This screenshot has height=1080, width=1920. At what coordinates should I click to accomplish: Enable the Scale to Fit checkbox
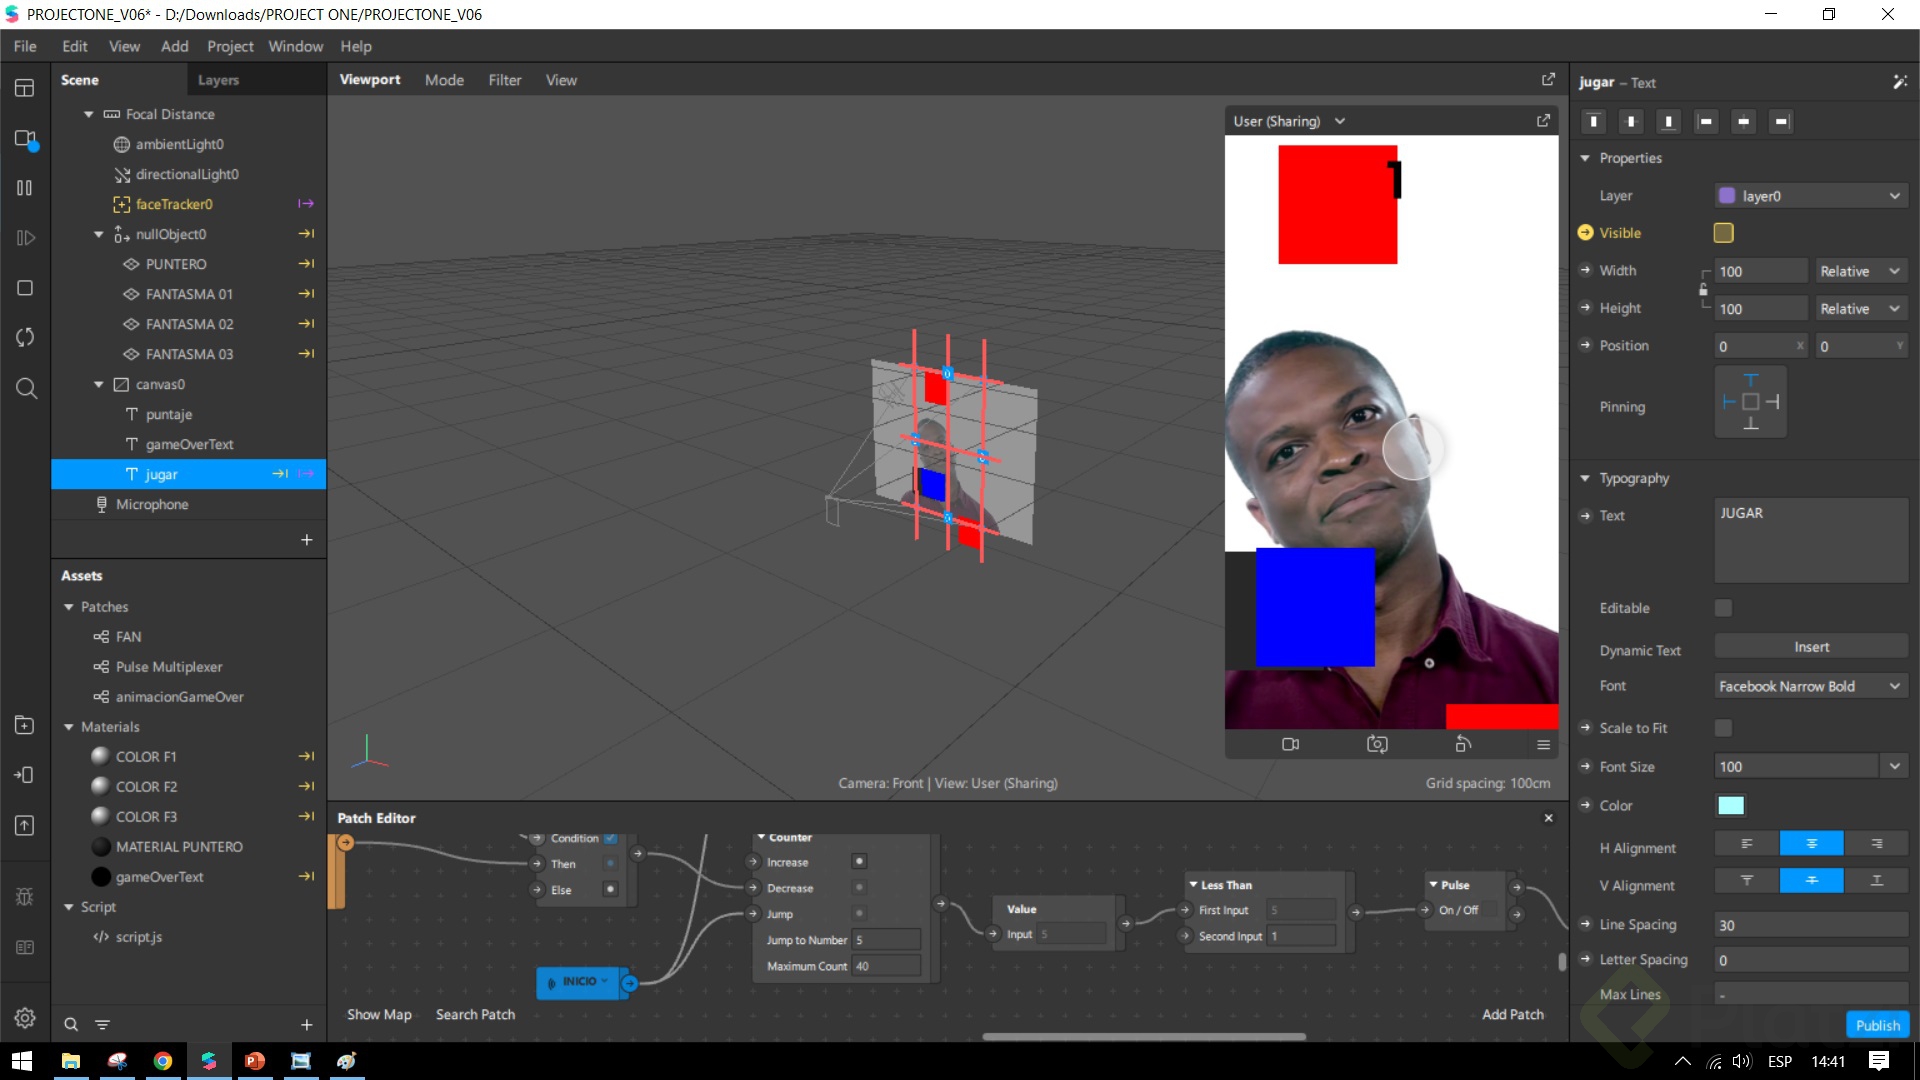1723,728
